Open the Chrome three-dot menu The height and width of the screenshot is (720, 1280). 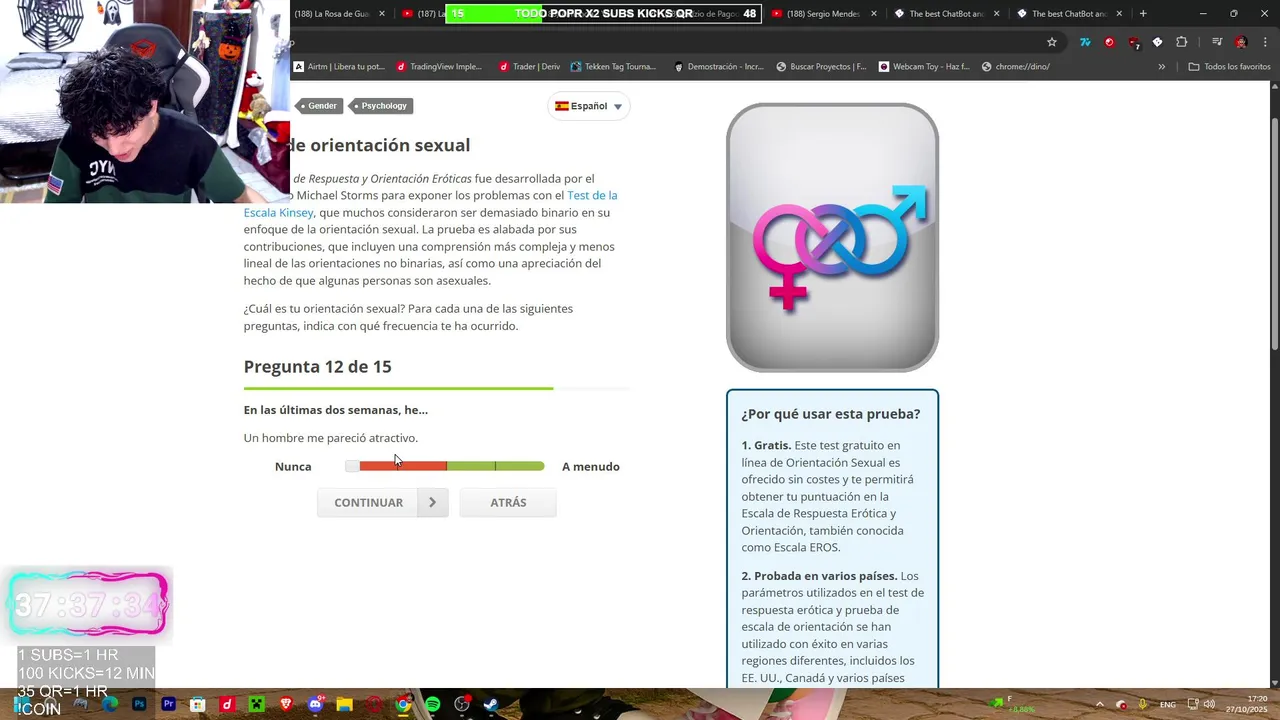1265,42
